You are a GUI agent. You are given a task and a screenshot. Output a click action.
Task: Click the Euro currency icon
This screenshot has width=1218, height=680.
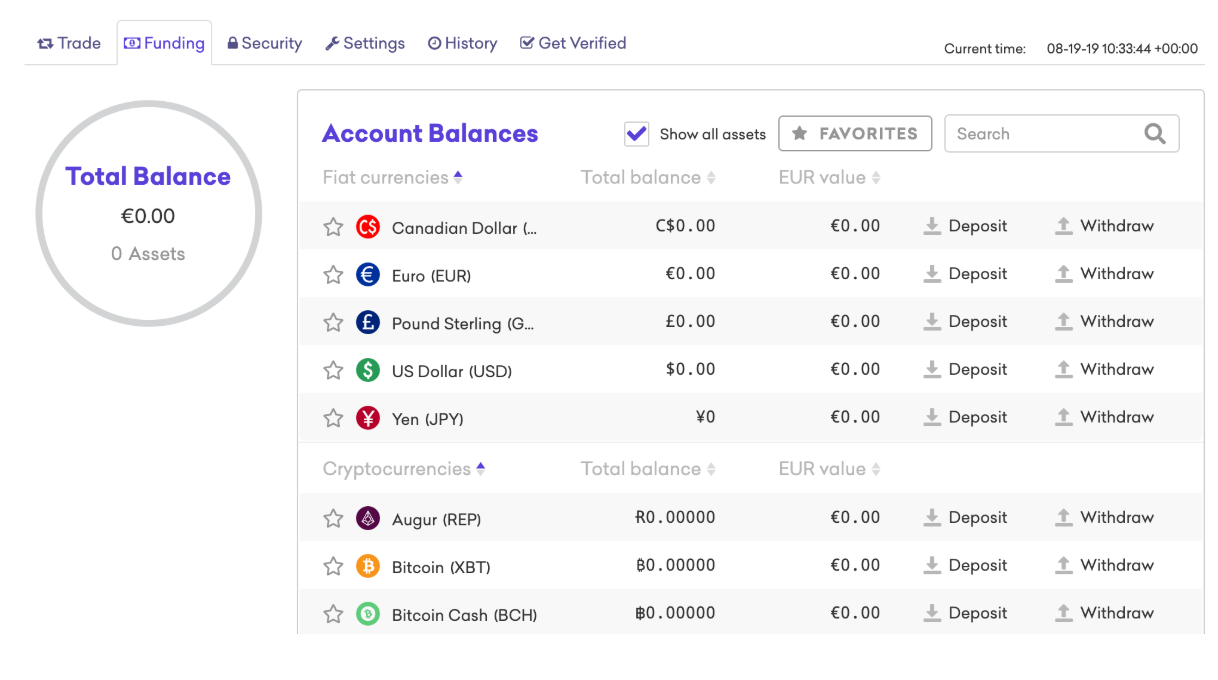click(x=368, y=274)
